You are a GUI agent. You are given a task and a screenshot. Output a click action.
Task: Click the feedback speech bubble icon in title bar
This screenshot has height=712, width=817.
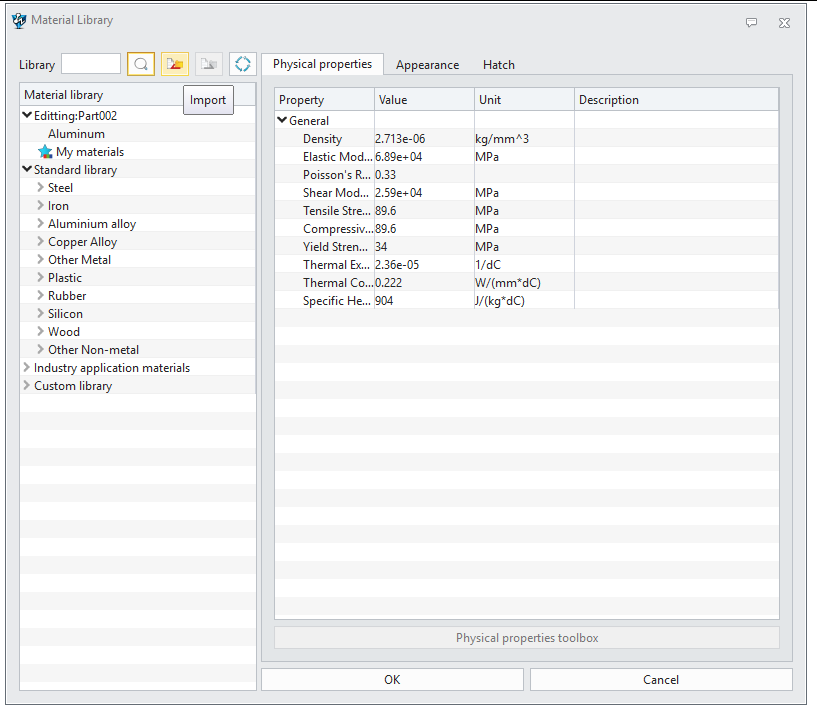752,21
